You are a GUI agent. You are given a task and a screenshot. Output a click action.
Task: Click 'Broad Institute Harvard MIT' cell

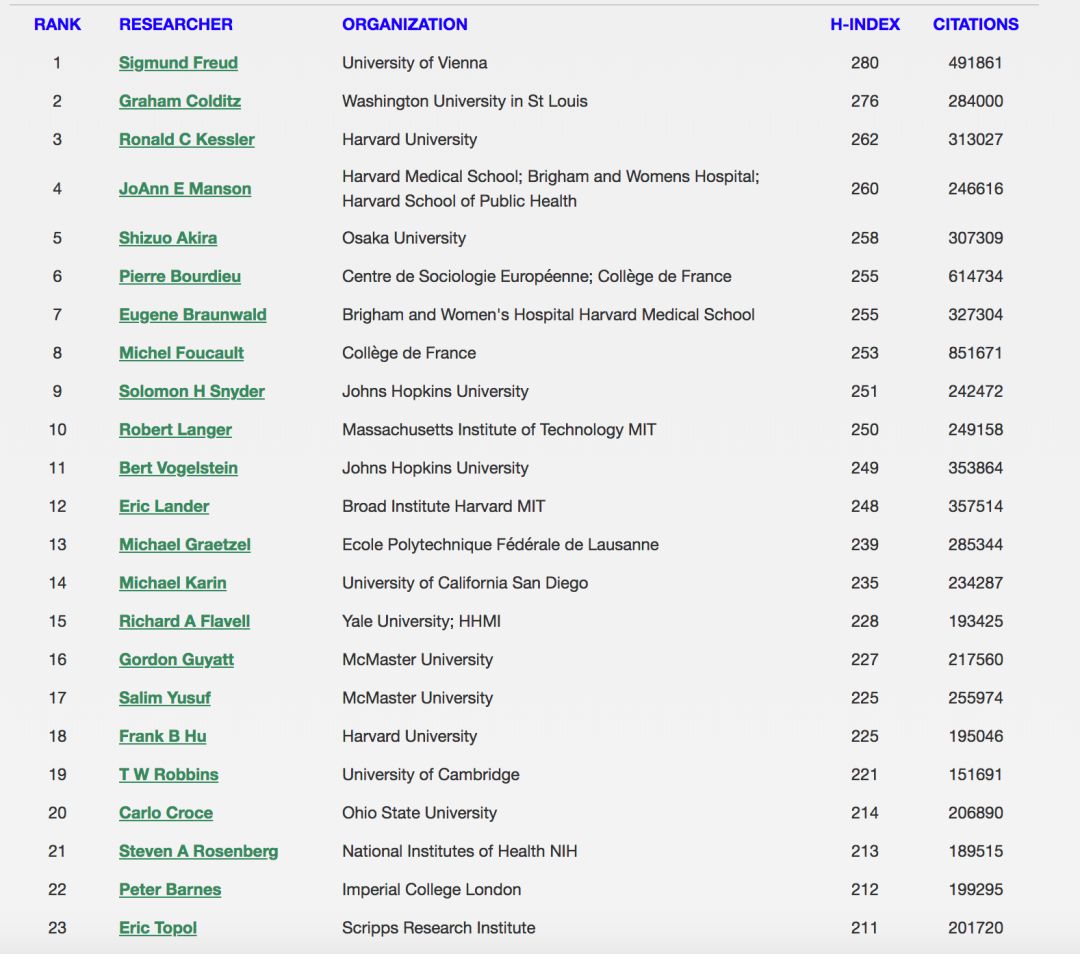444,506
